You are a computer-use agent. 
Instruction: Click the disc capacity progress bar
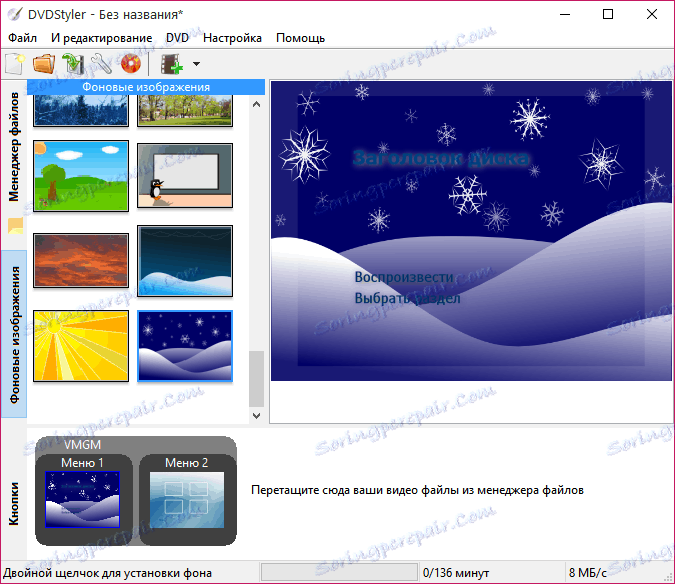tap(339, 572)
